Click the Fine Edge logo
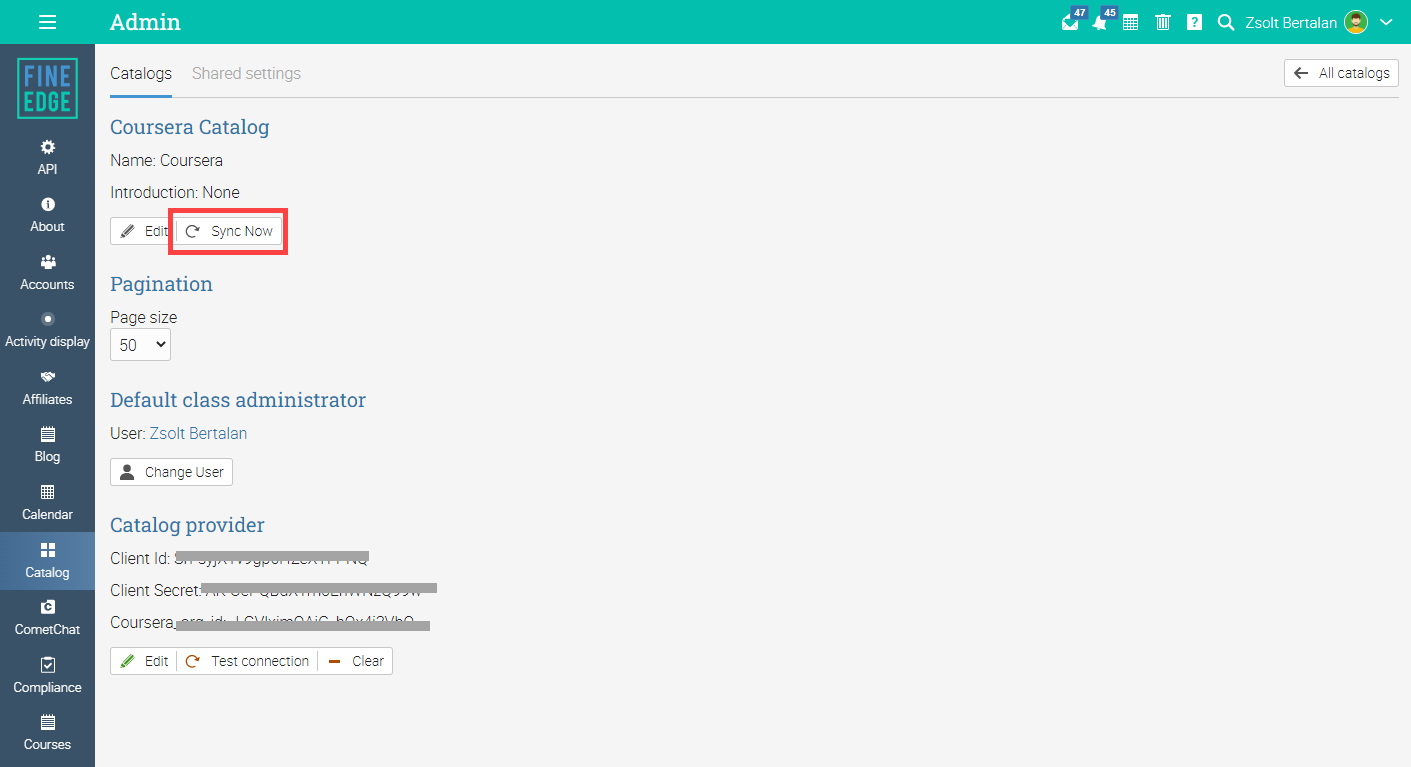The width and height of the screenshot is (1411, 767). pos(47,88)
